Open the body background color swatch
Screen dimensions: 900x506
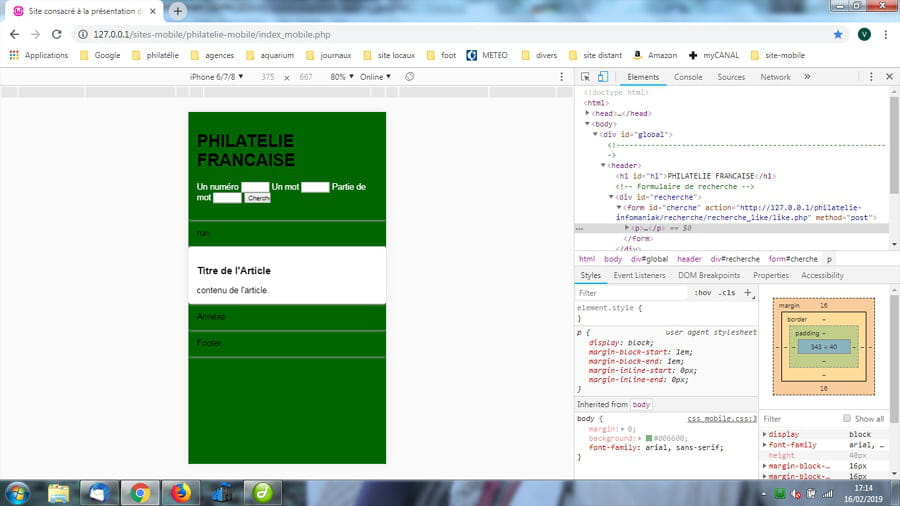click(649, 438)
